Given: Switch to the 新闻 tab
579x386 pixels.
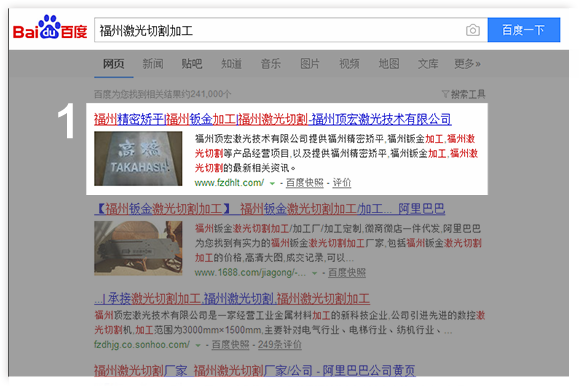Looking at the screenshot, I should pyautogui.click(x=153, y=64).
